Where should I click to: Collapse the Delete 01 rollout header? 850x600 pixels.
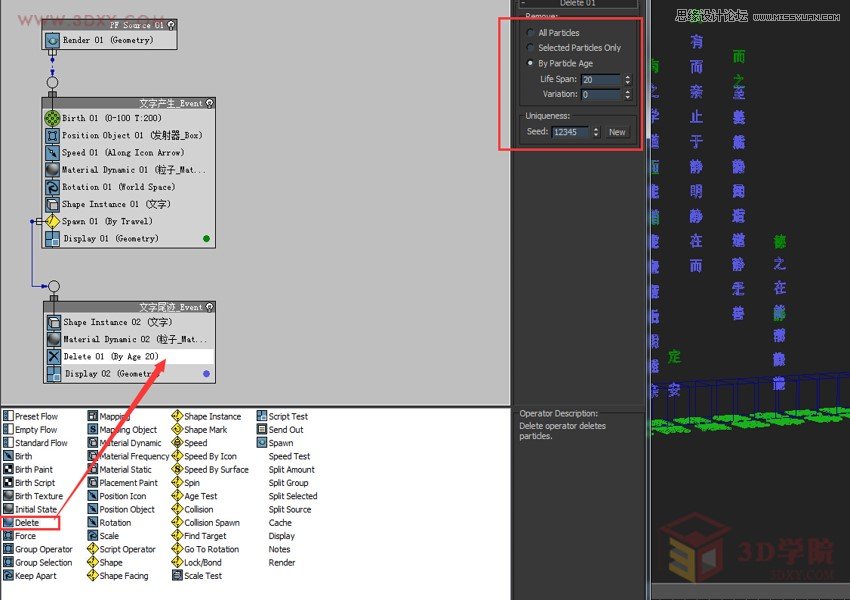pos(578,3)
